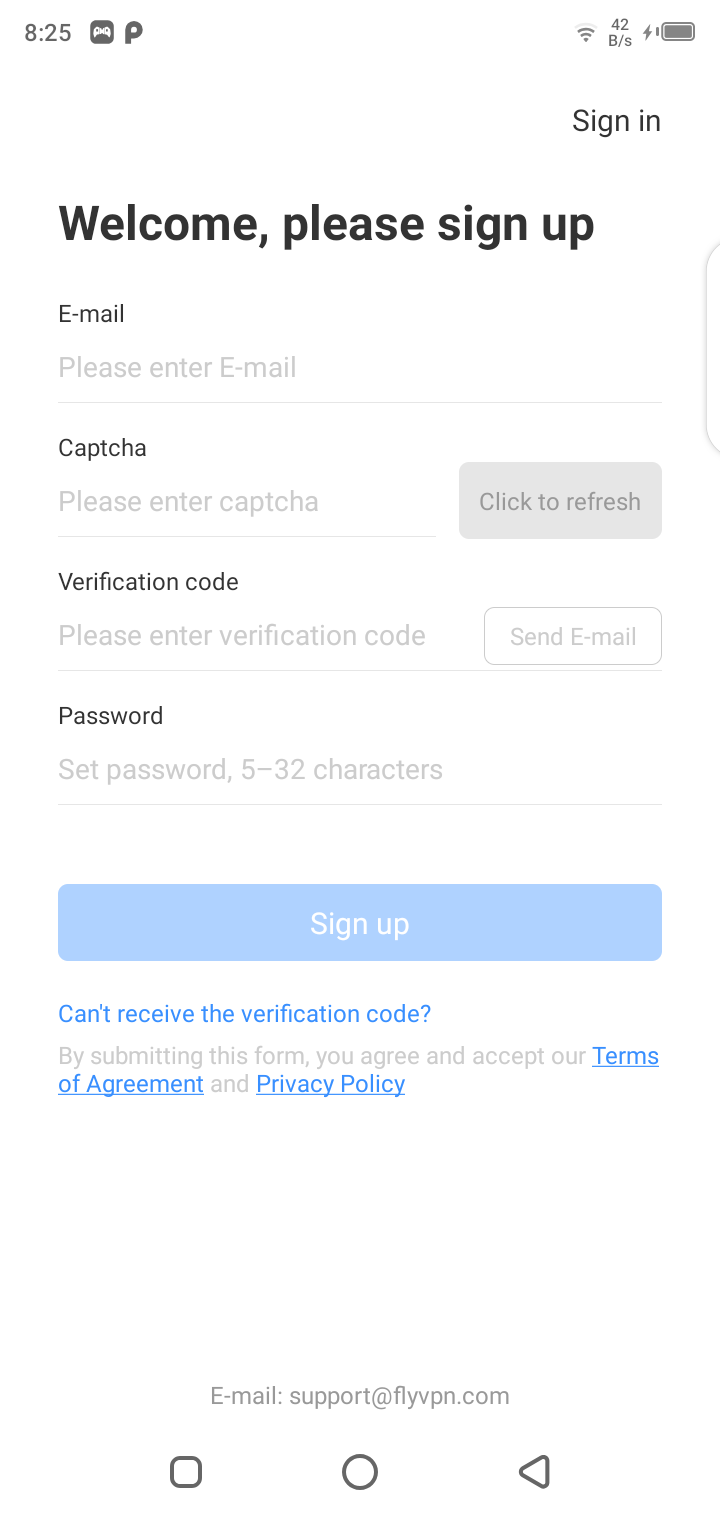Focus the password input field
This screenshot has width=720, height=1520.
360,770
